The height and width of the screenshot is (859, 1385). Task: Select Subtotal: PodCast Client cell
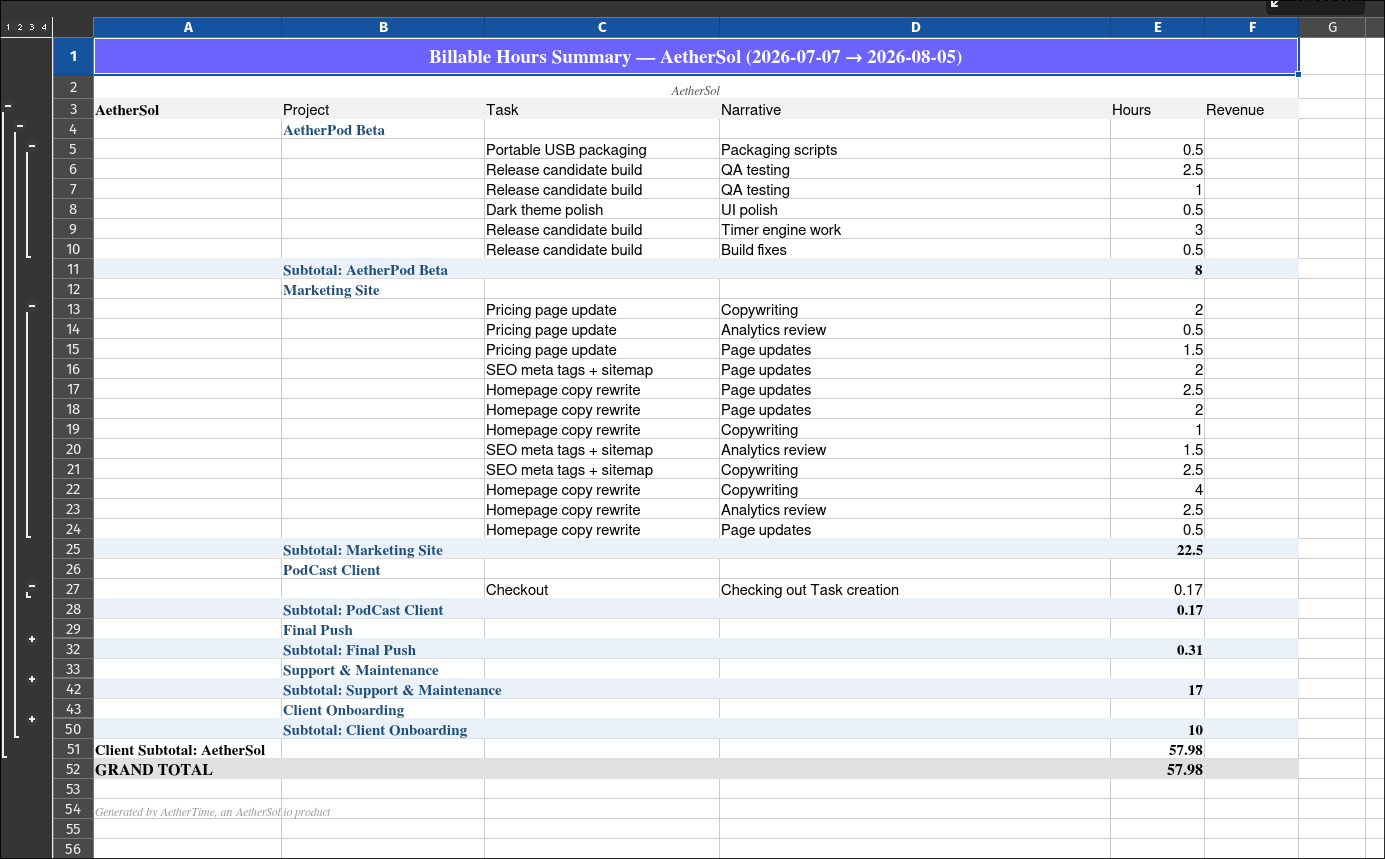pyautogui.click(x=383, y=610)
